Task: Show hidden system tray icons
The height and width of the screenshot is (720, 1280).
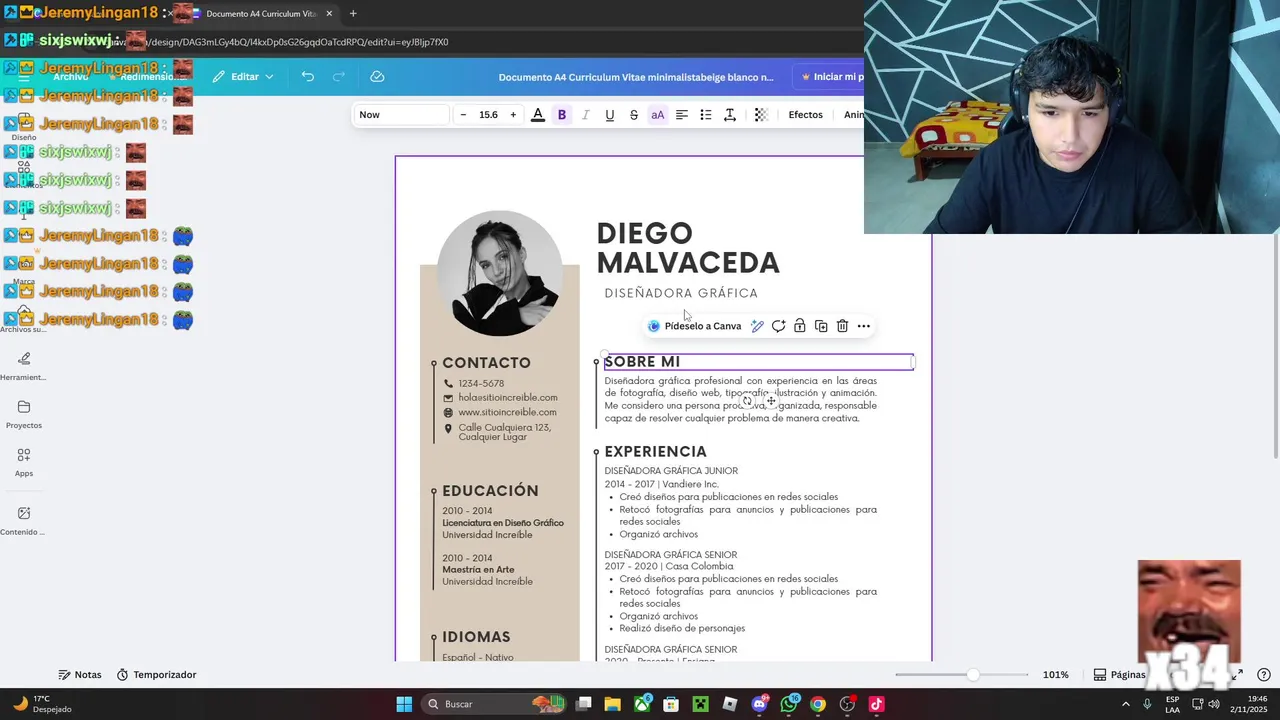Action: (x=1126, y=704)
